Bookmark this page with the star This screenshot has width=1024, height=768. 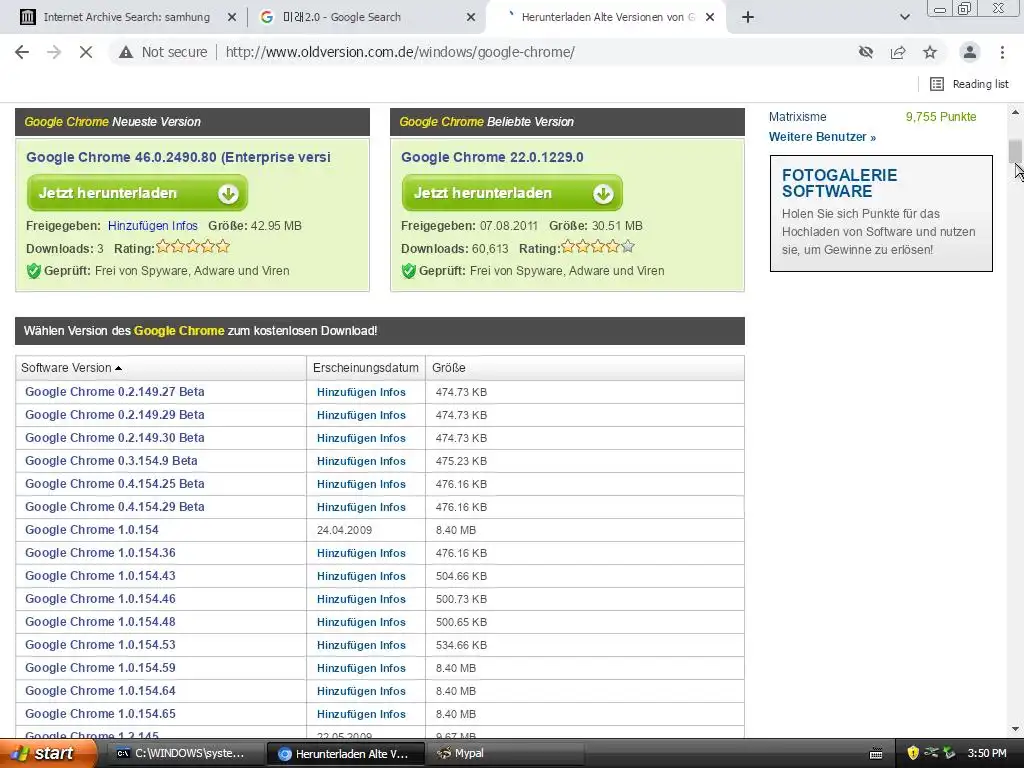pyautogui.click(x=930, y=52)
